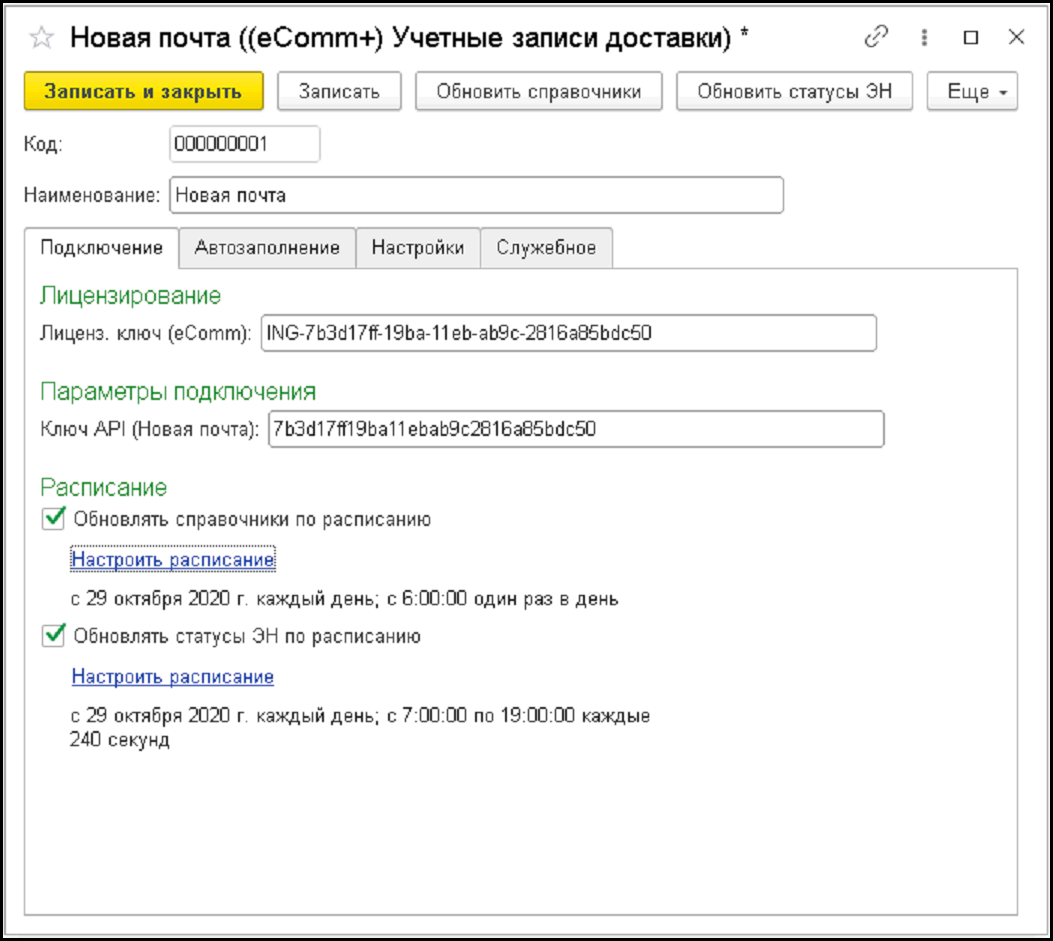Click the chain link icon to get form link
Image resolution: width=1053 pixels, height=941 pixels.
[x=877, y=36]
